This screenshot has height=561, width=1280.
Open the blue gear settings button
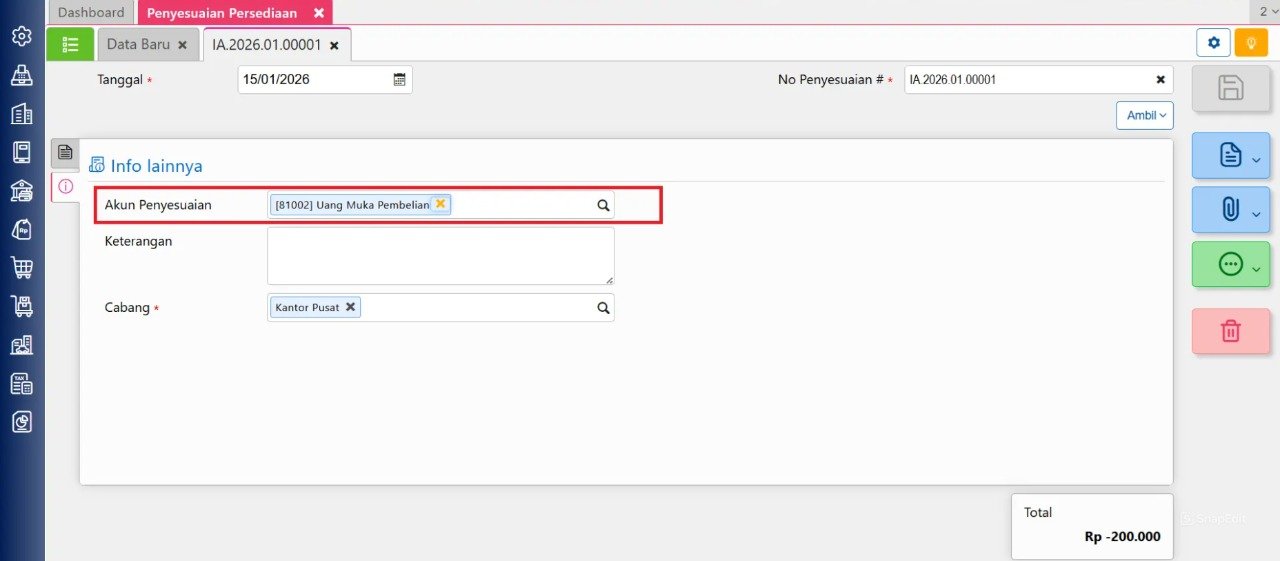pos(1214,42)
